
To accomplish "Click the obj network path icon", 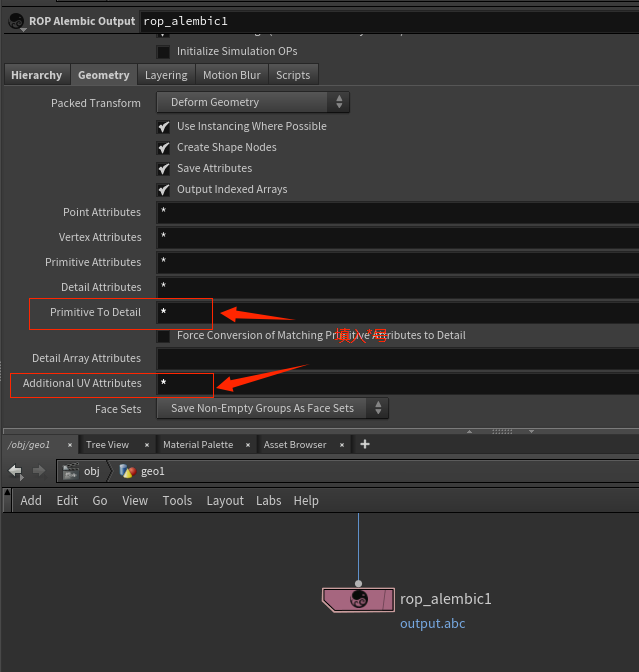I will pos(71,471).
